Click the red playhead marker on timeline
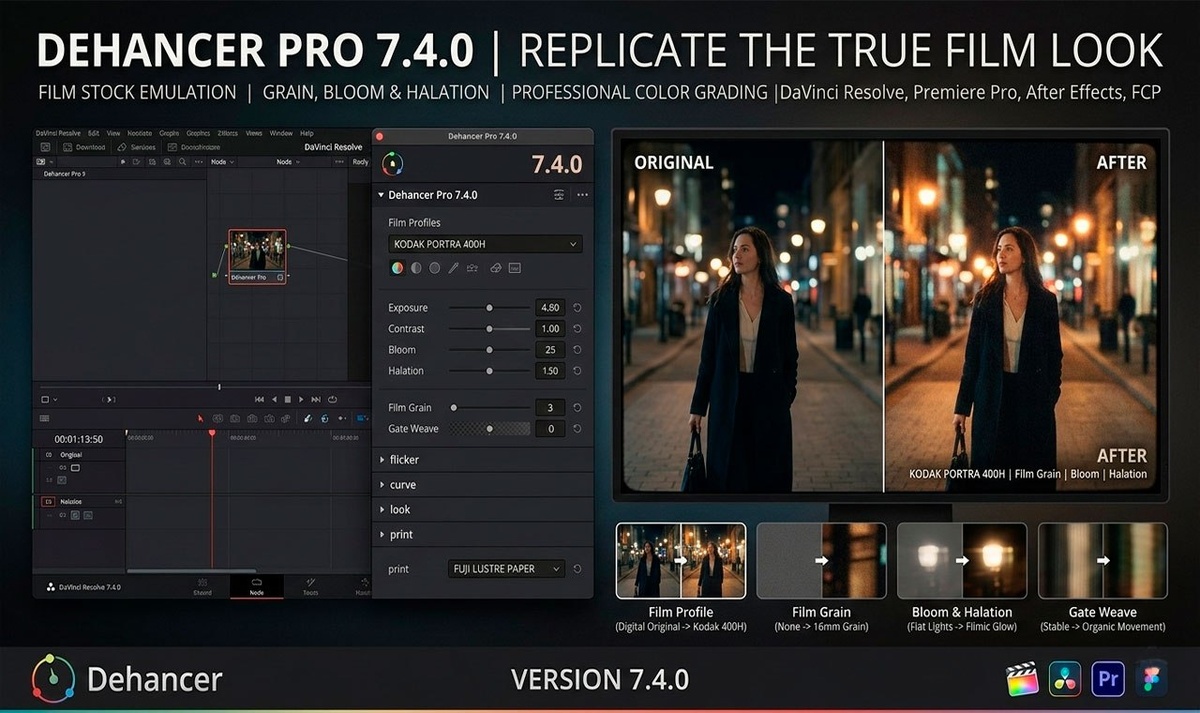 pyautogui.click(x=212, y=433)
